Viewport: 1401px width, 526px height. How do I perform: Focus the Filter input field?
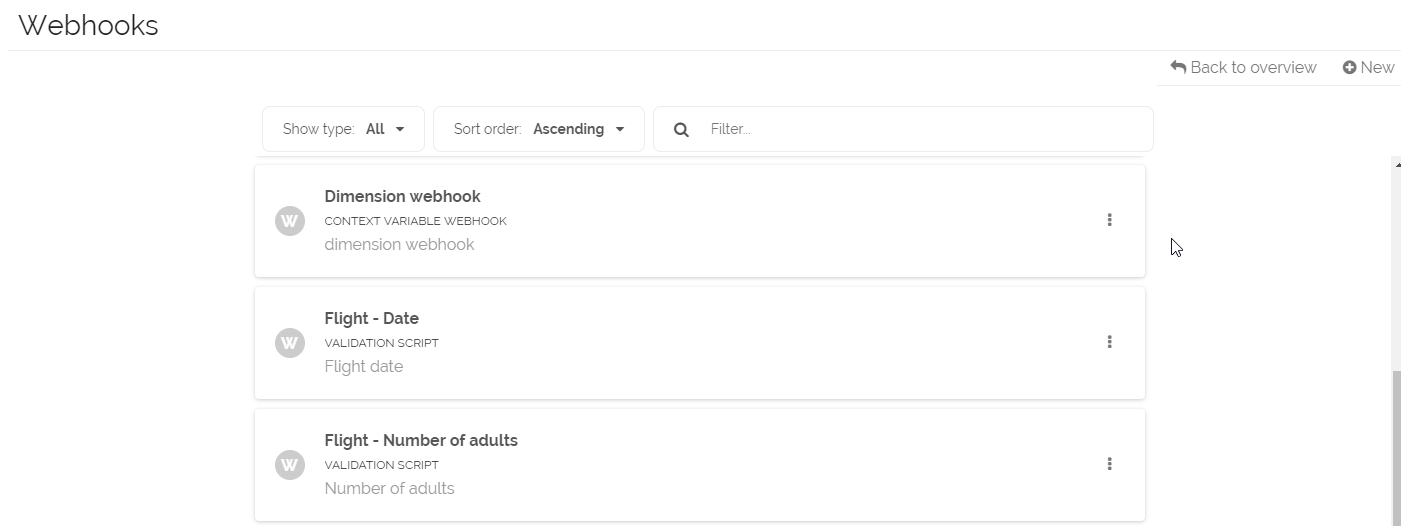[x=920, y=129]
